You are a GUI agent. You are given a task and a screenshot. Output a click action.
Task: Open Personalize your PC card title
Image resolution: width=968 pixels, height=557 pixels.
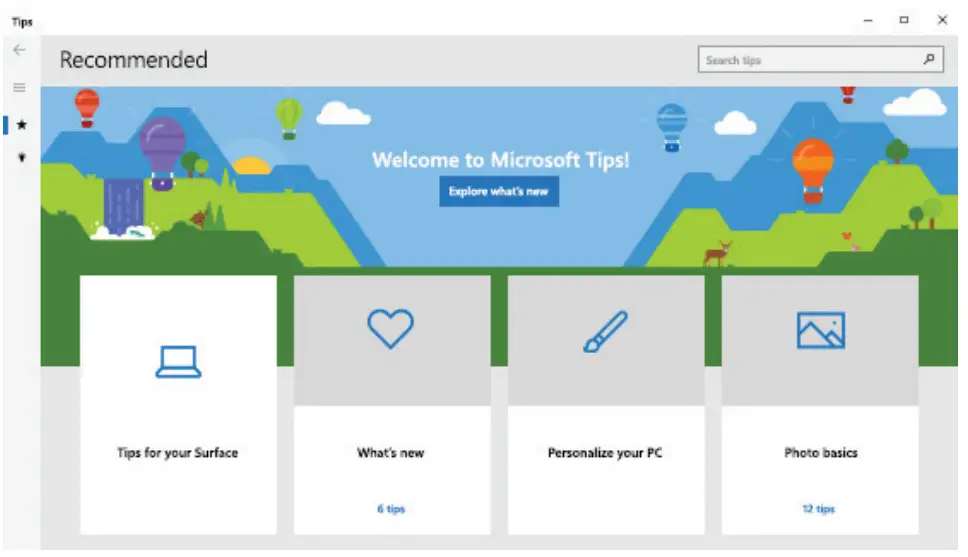[605, 453]
